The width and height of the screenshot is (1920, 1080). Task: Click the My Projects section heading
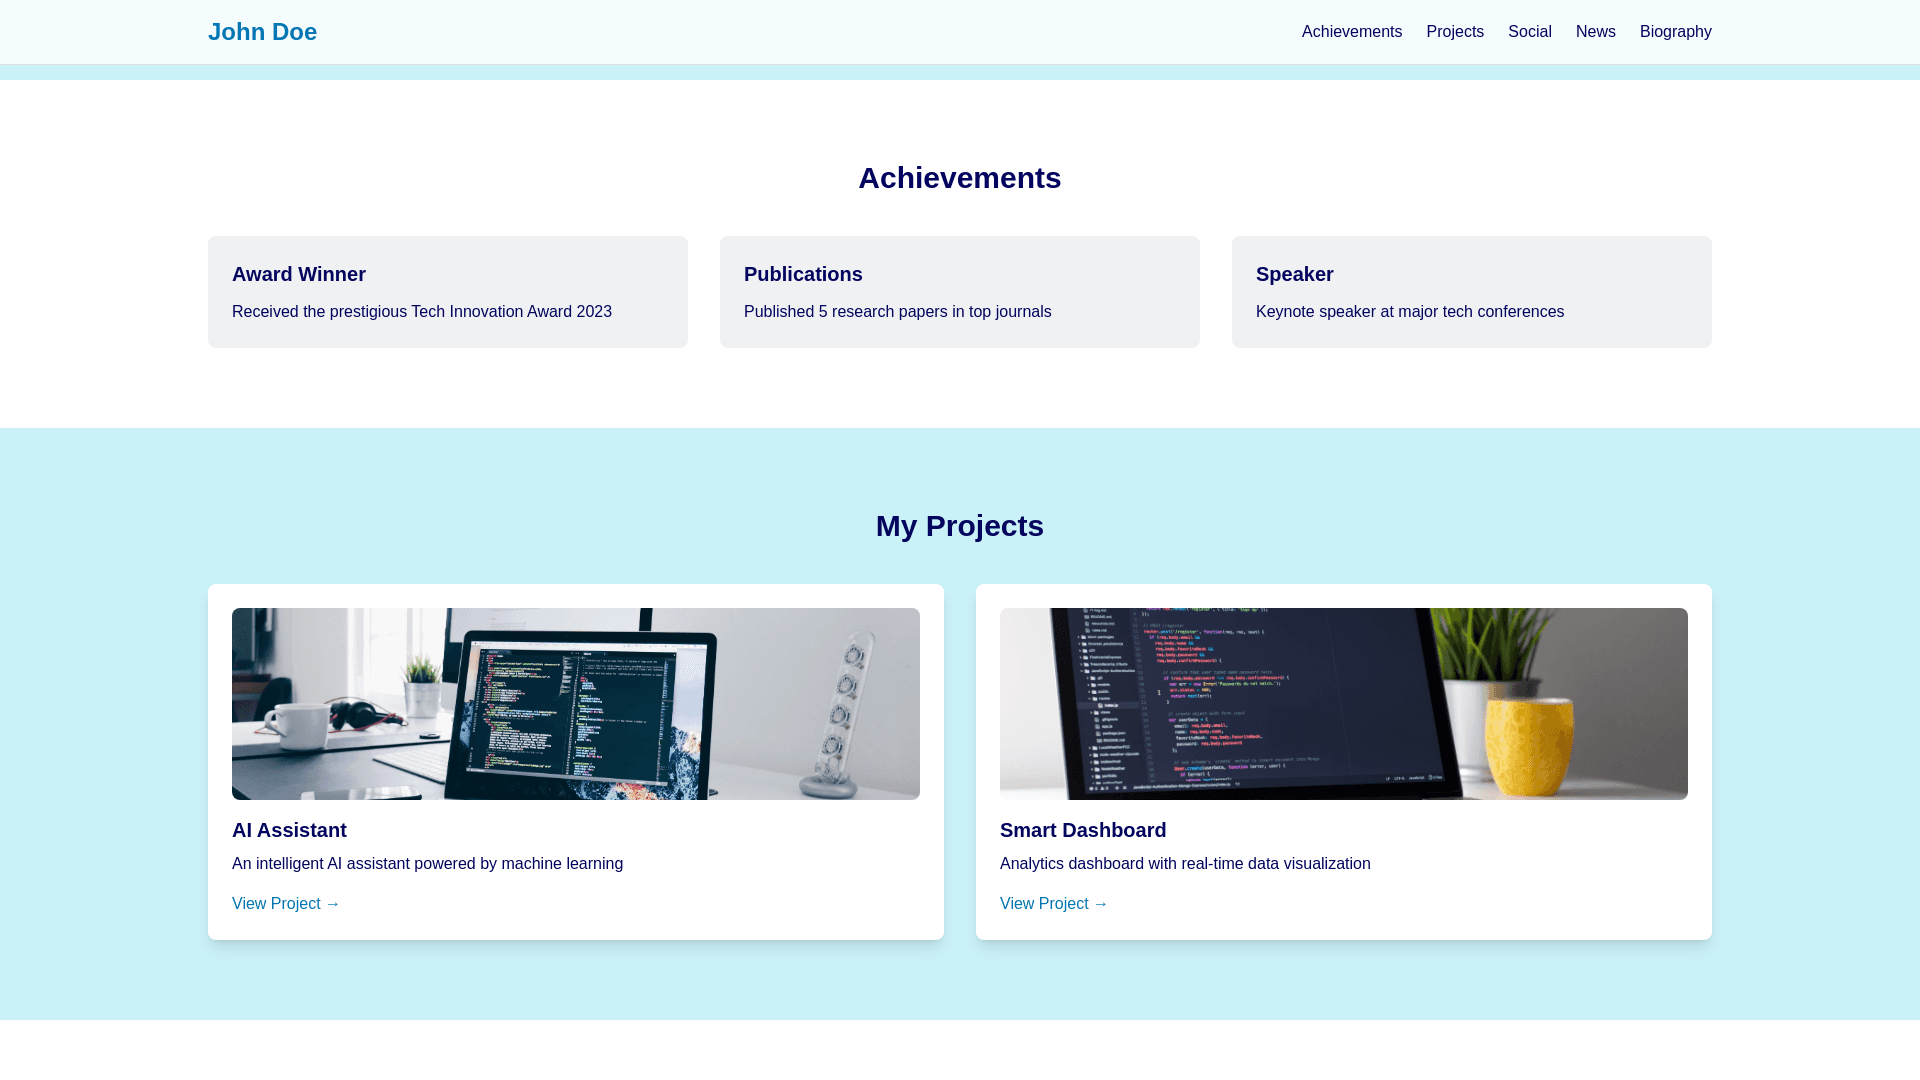pos(959,526)
